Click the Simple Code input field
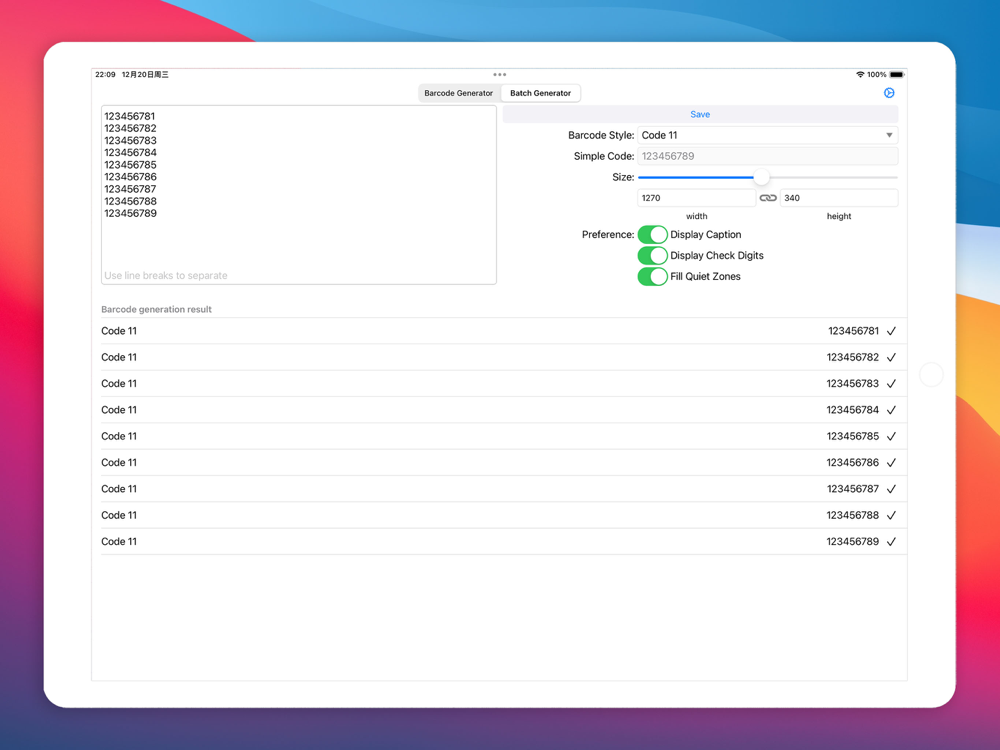Viewport: 1000px width, 750px height. [767, 156]
